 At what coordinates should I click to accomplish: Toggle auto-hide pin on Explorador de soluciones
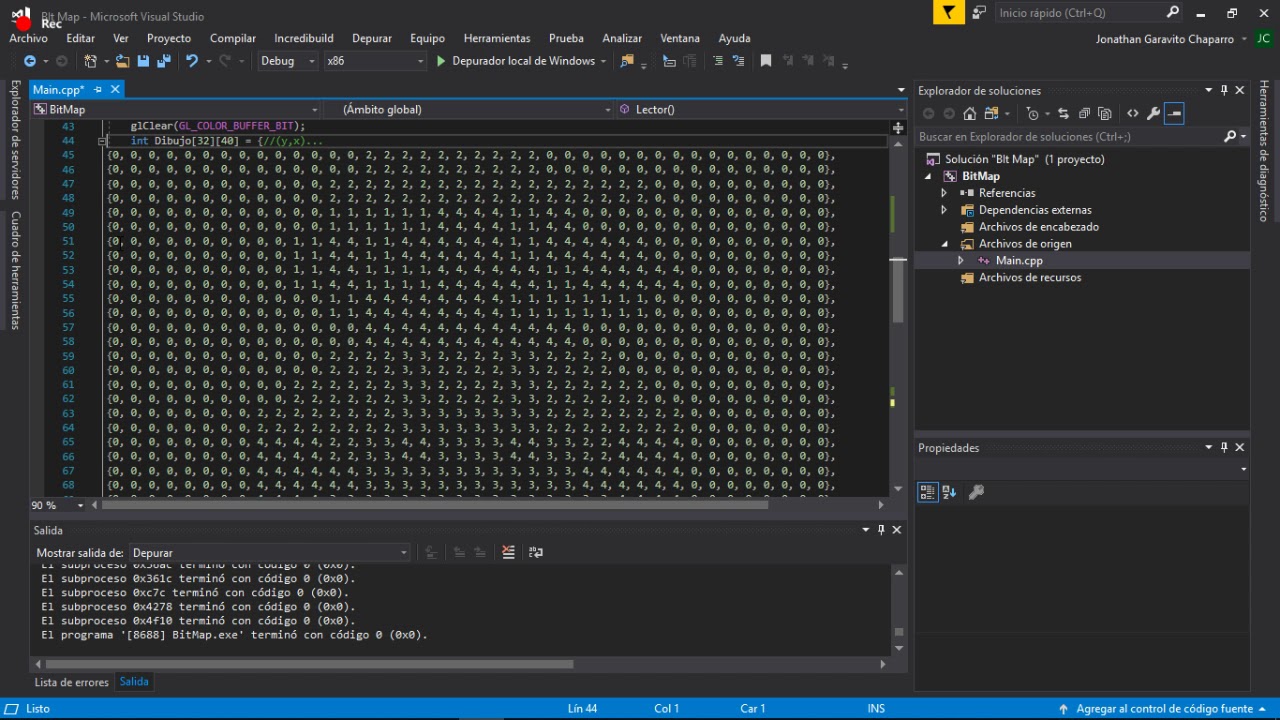[x=1224, y=90]
